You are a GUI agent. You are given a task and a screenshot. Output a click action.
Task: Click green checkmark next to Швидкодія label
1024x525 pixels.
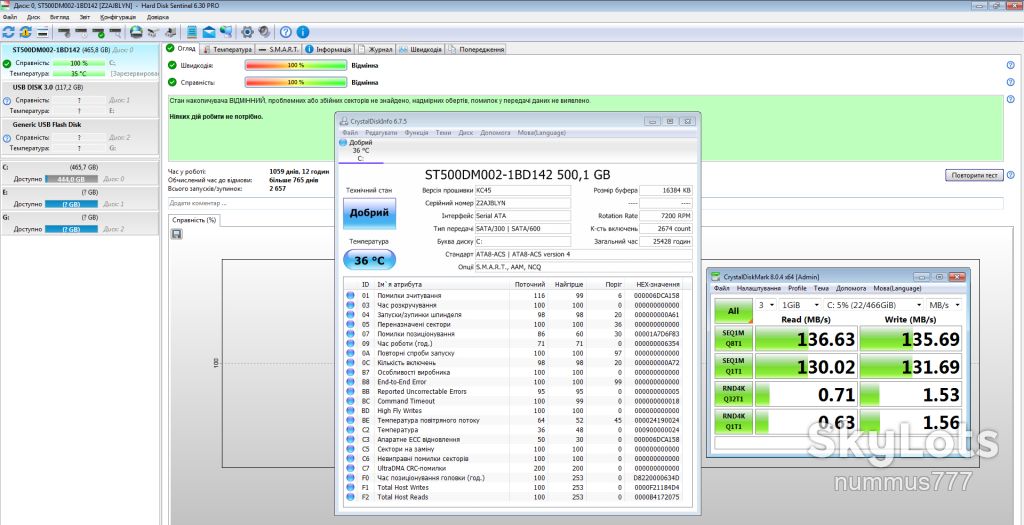tap(172, 65)
